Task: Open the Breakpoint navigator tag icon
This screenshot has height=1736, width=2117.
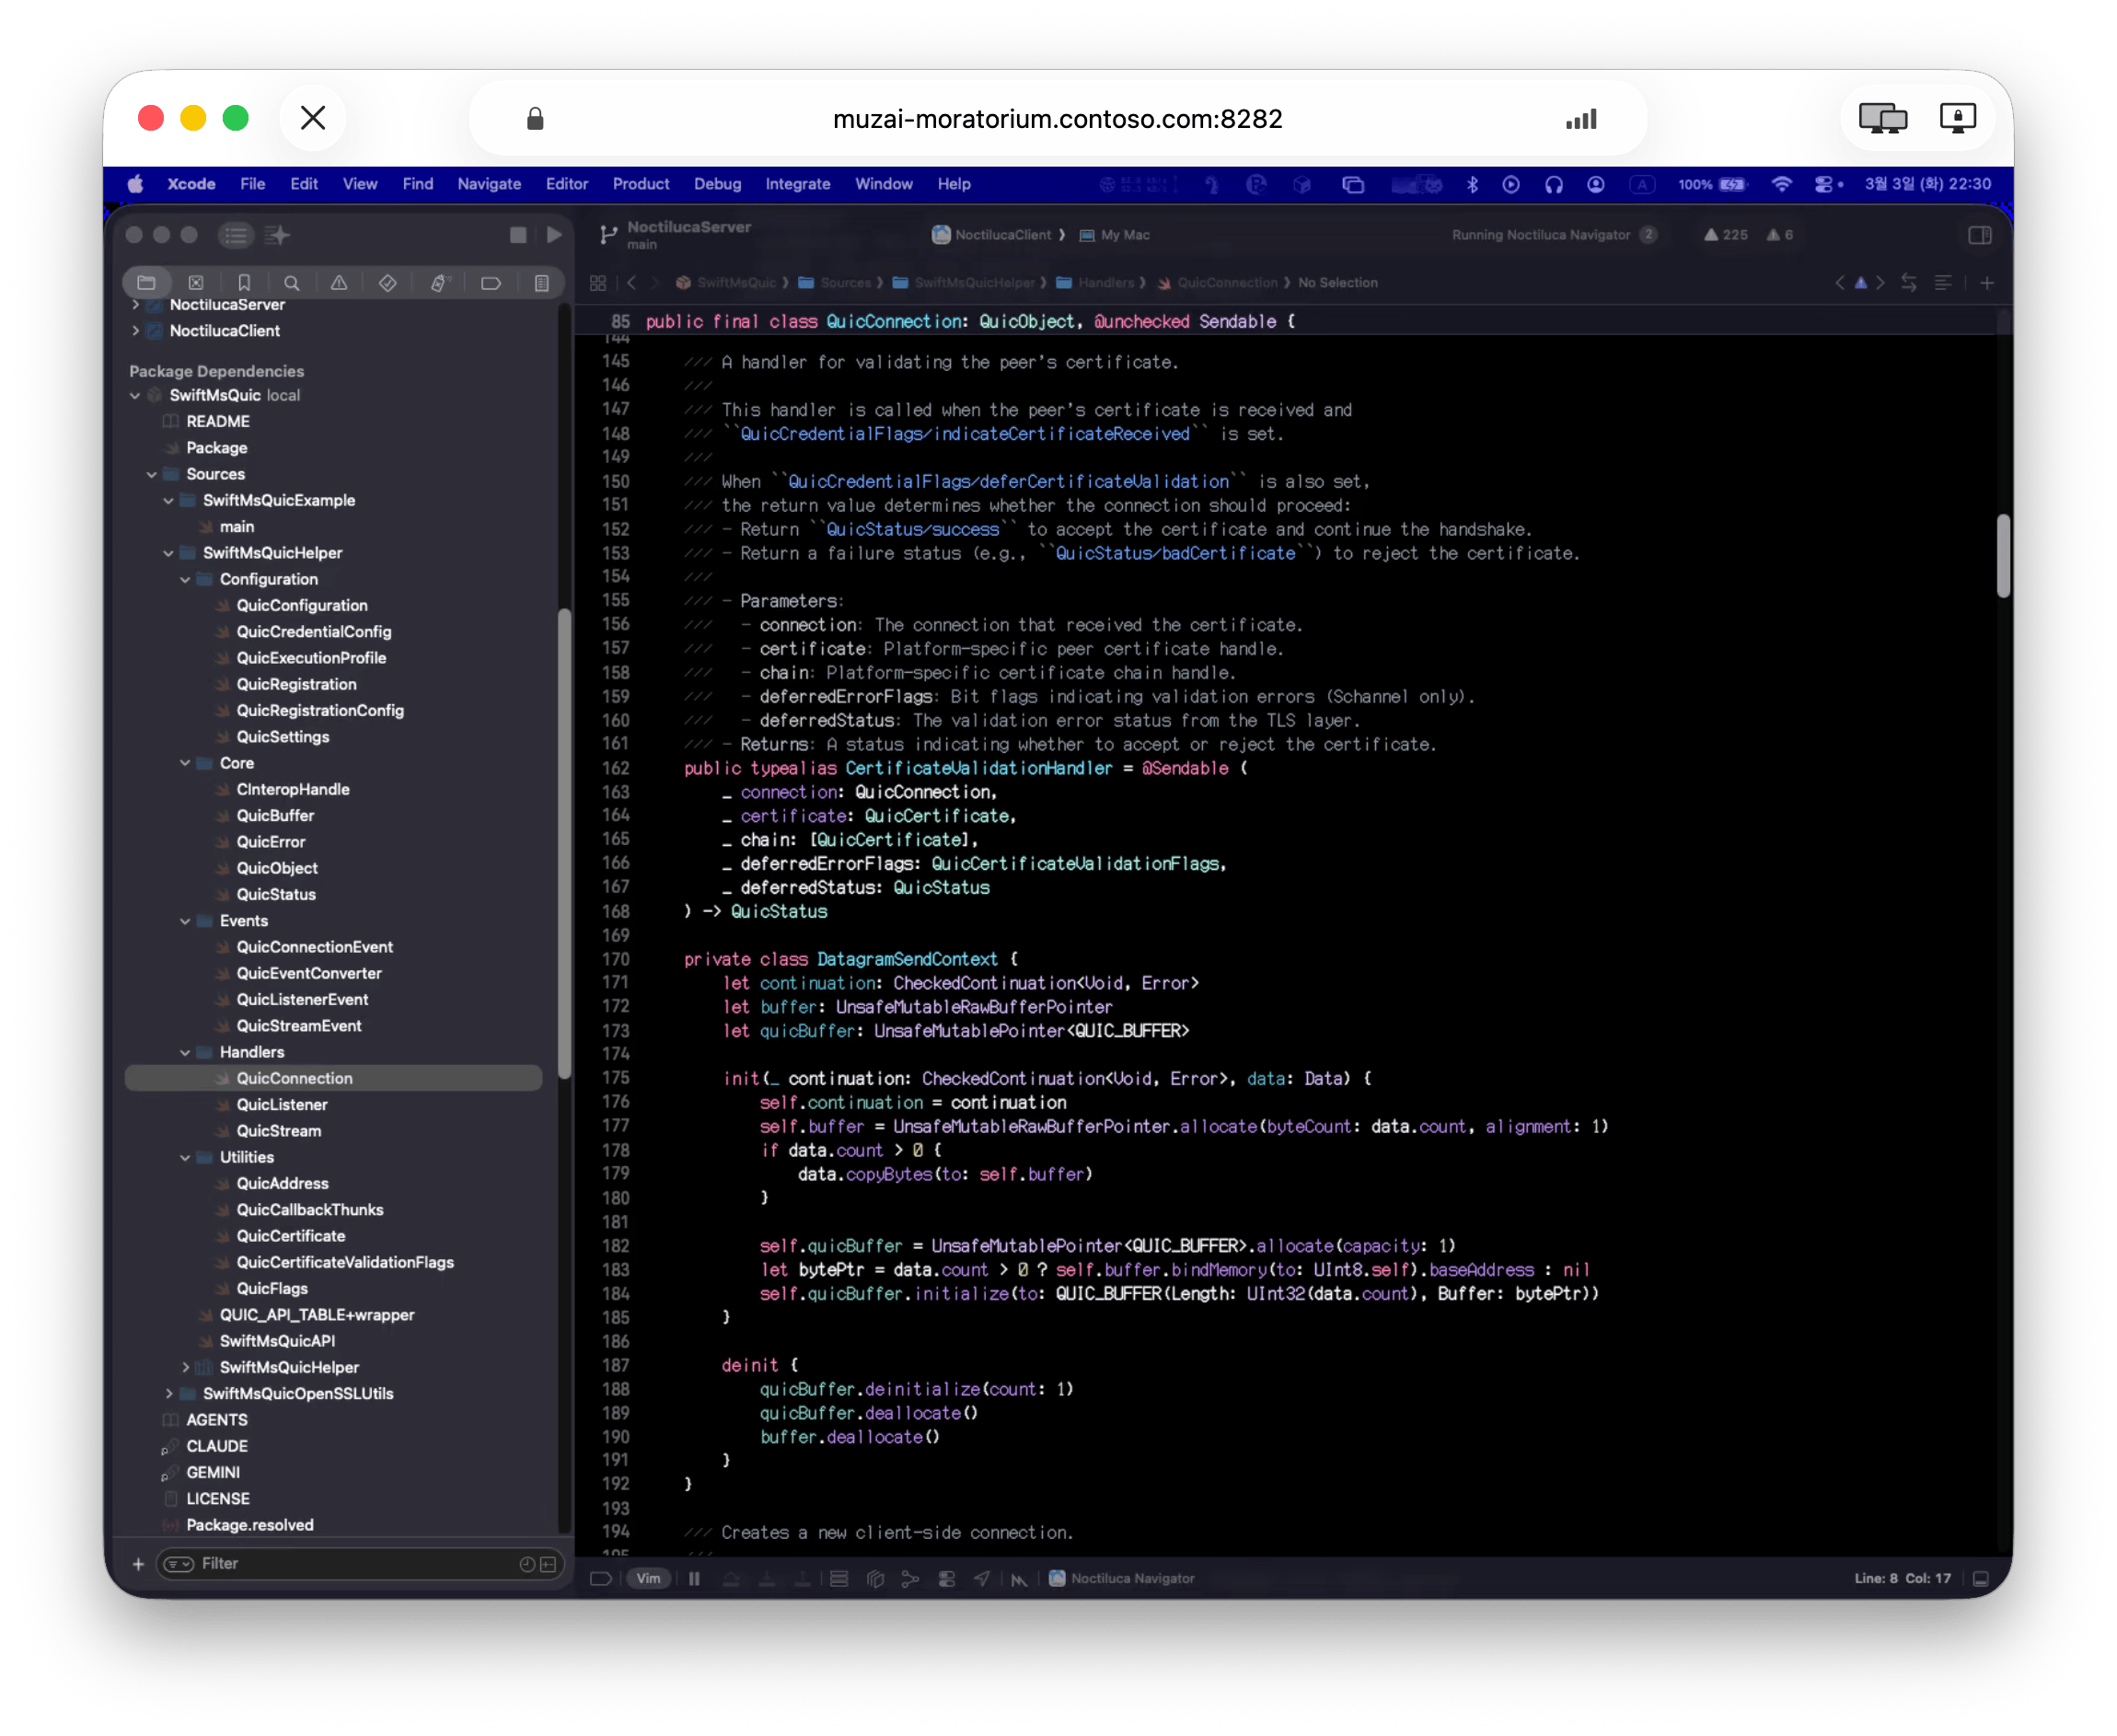Action: point(490,283)
